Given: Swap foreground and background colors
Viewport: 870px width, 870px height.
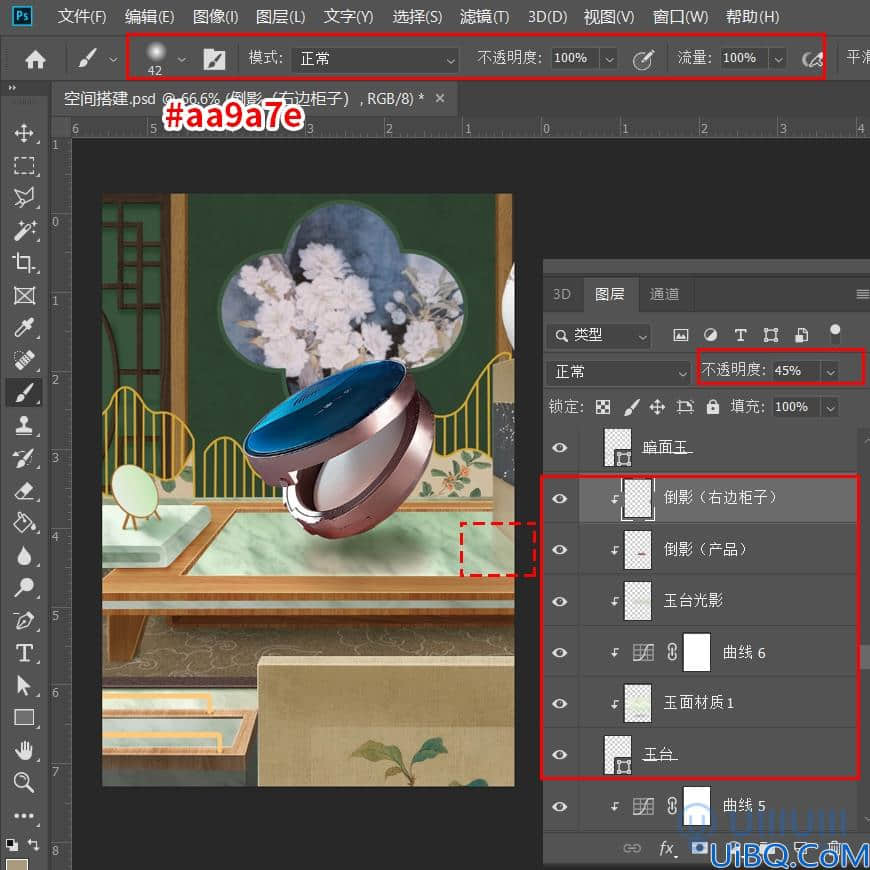Looking at the screenshot, I should click(x=33, y=844).
